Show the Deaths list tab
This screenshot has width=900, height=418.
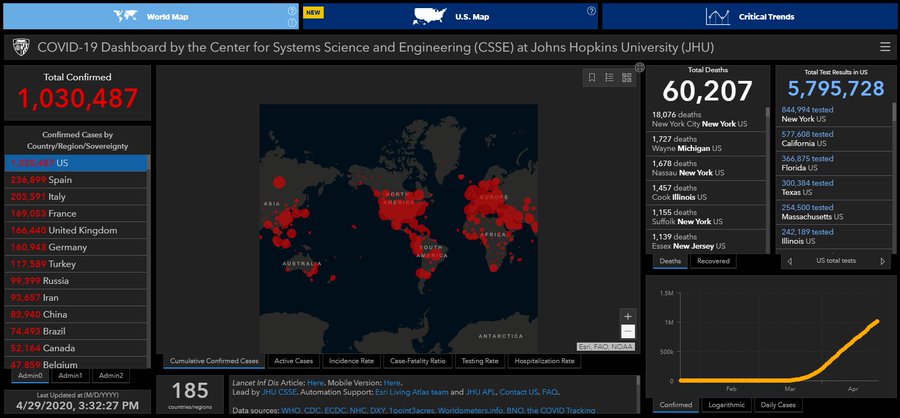pyautogui.click(x=670, y=261)
